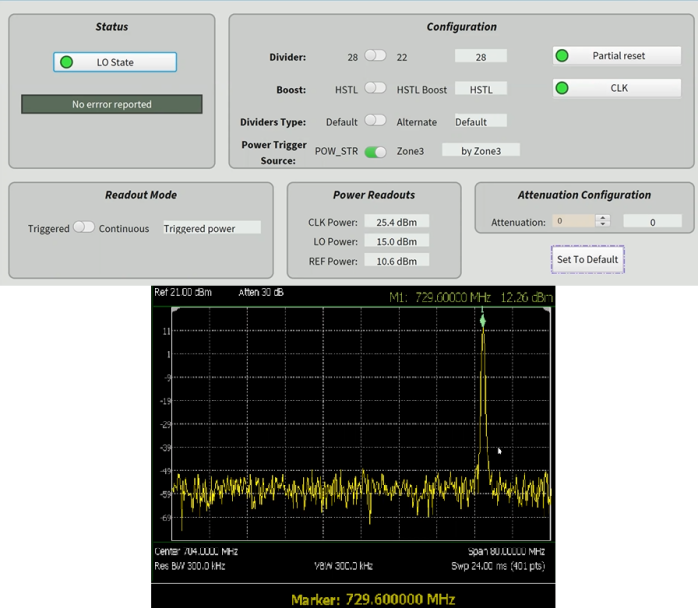Switch readout mode to Continuous

point(84,228)
